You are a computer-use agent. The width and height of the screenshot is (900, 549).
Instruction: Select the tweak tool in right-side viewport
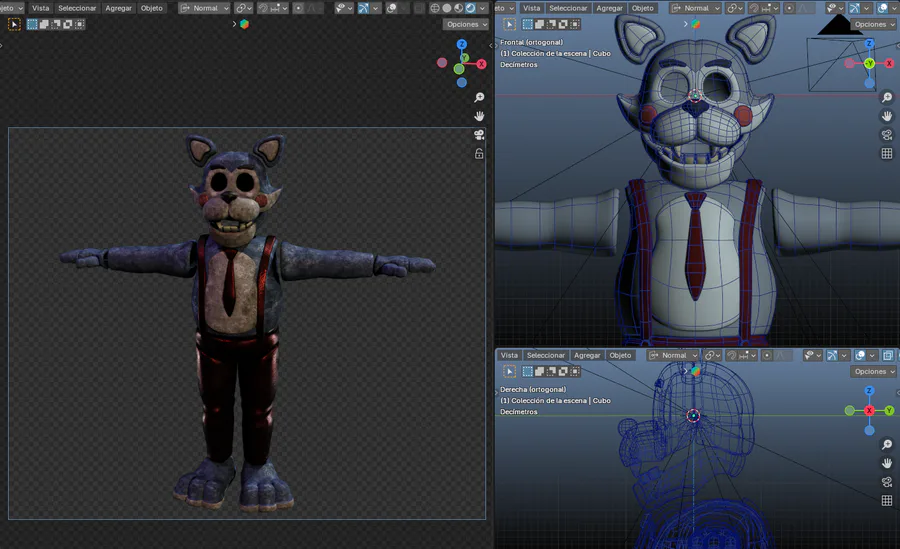(x=510, y=372)
